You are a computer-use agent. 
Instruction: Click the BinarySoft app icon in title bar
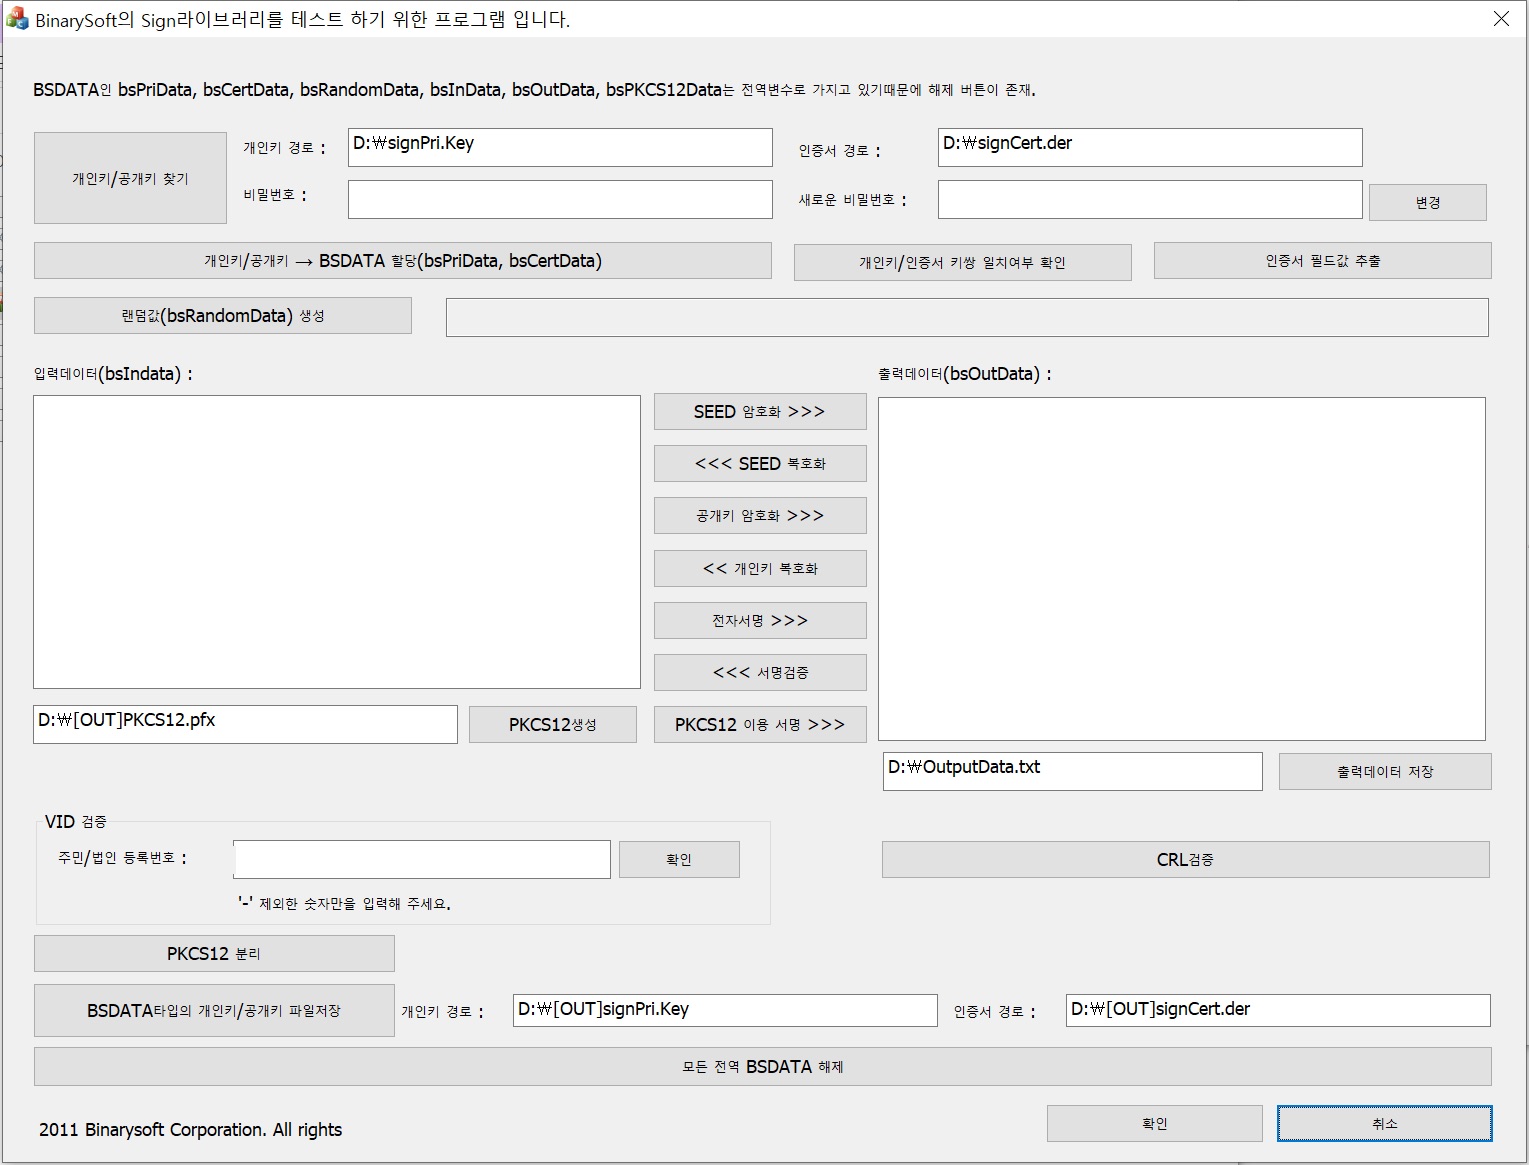(17, 19)
